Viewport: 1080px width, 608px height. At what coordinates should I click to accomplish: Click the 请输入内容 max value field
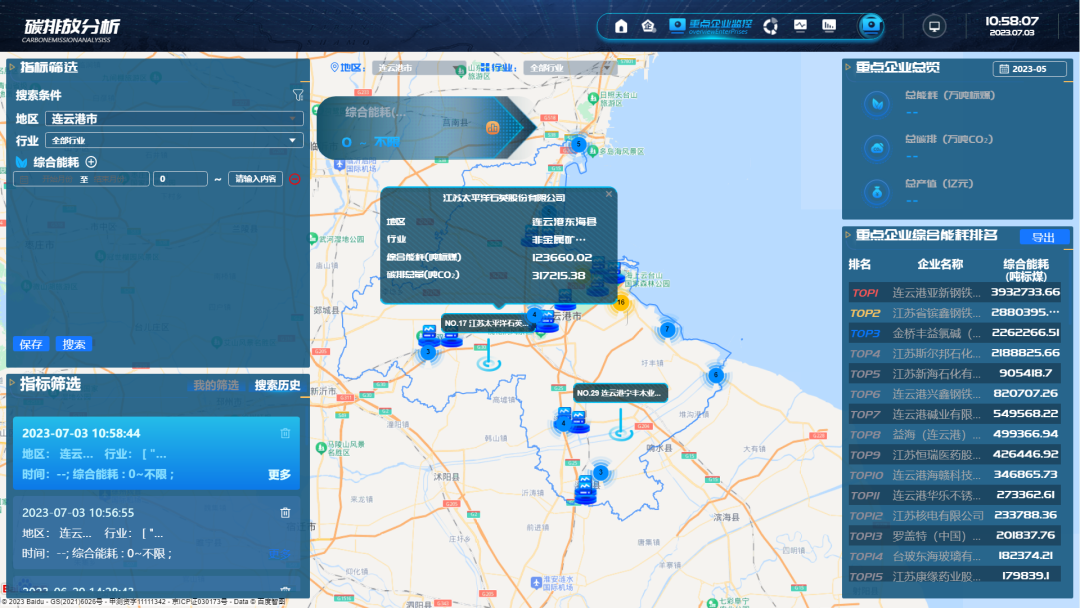(x=255, y=179)
